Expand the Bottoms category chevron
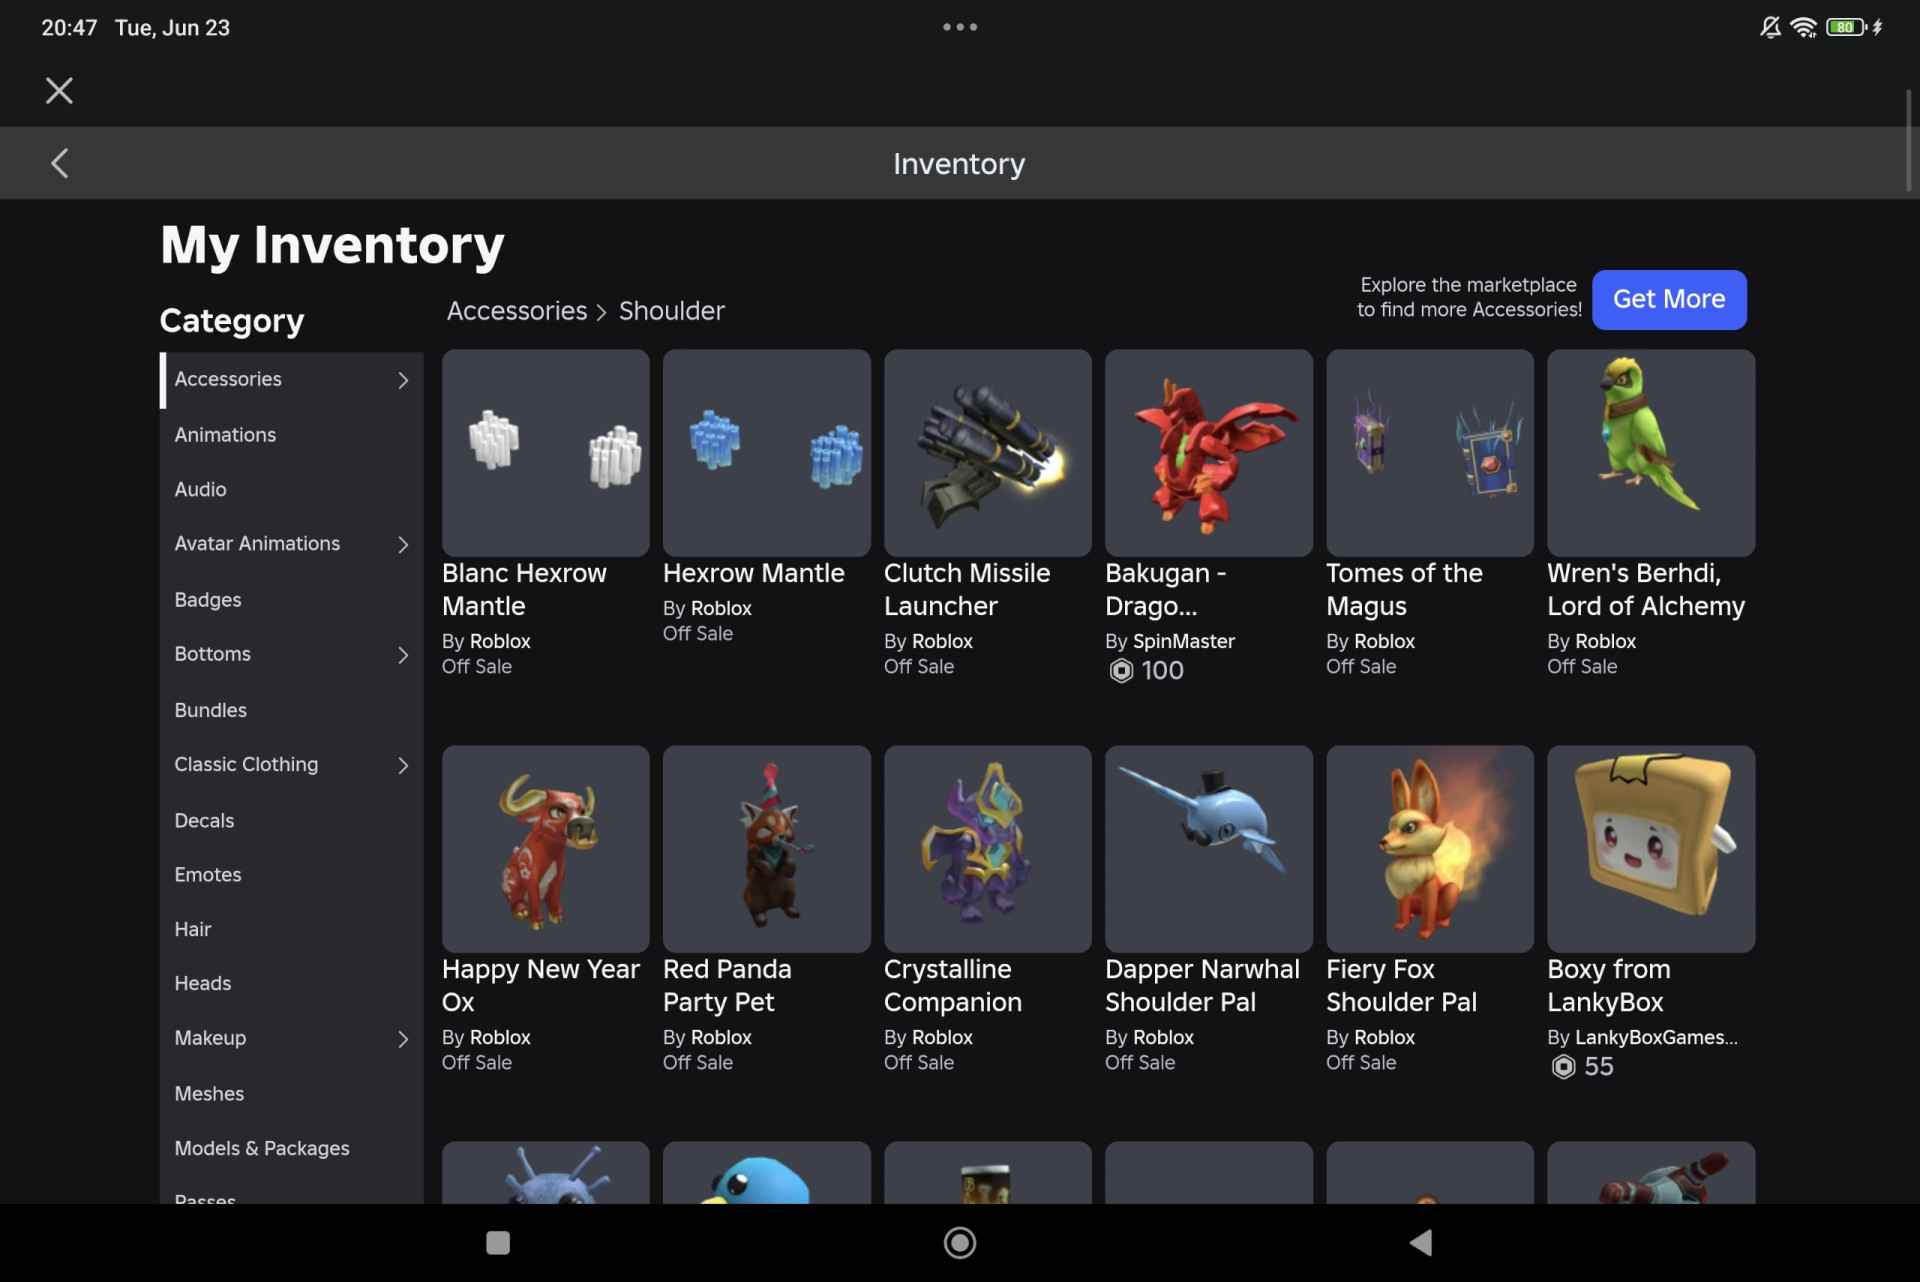The image size is (1920, 1282). pyautogui.click(x=403, y=655)
